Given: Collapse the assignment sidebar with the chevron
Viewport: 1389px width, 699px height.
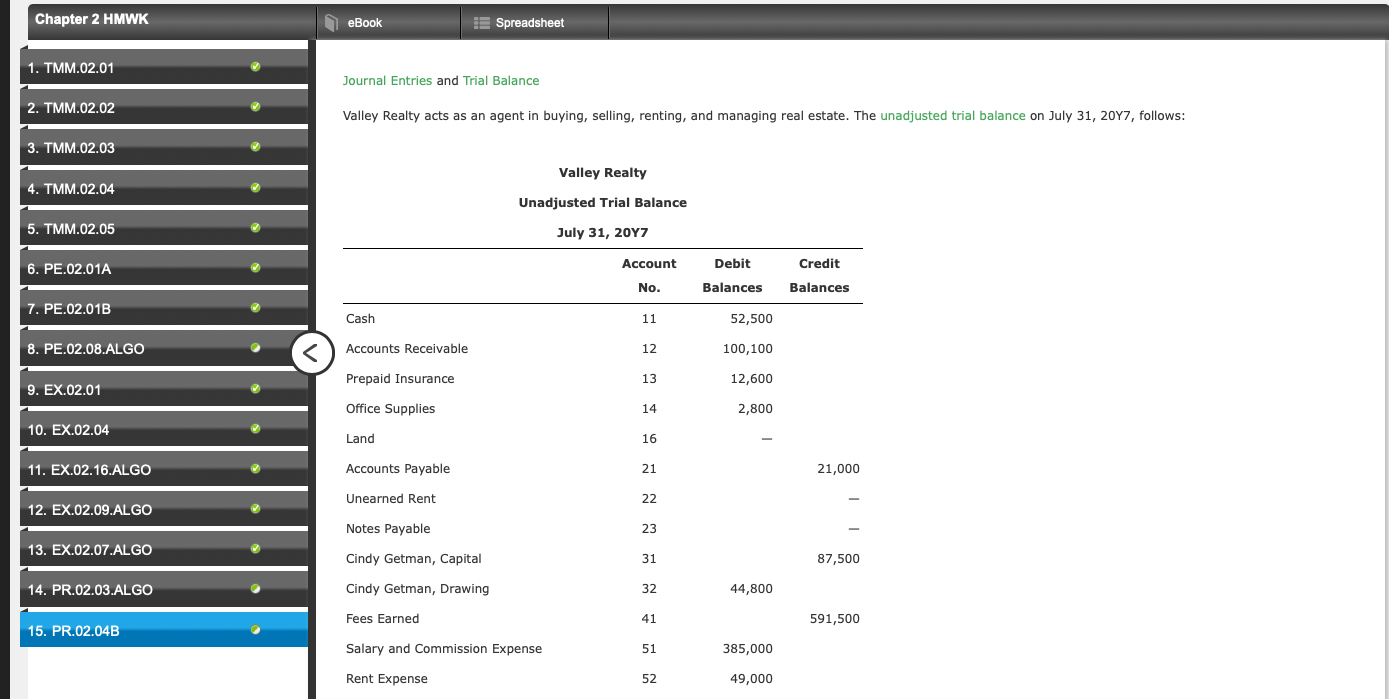Looking at the screenshot, I should pos(313,353).
